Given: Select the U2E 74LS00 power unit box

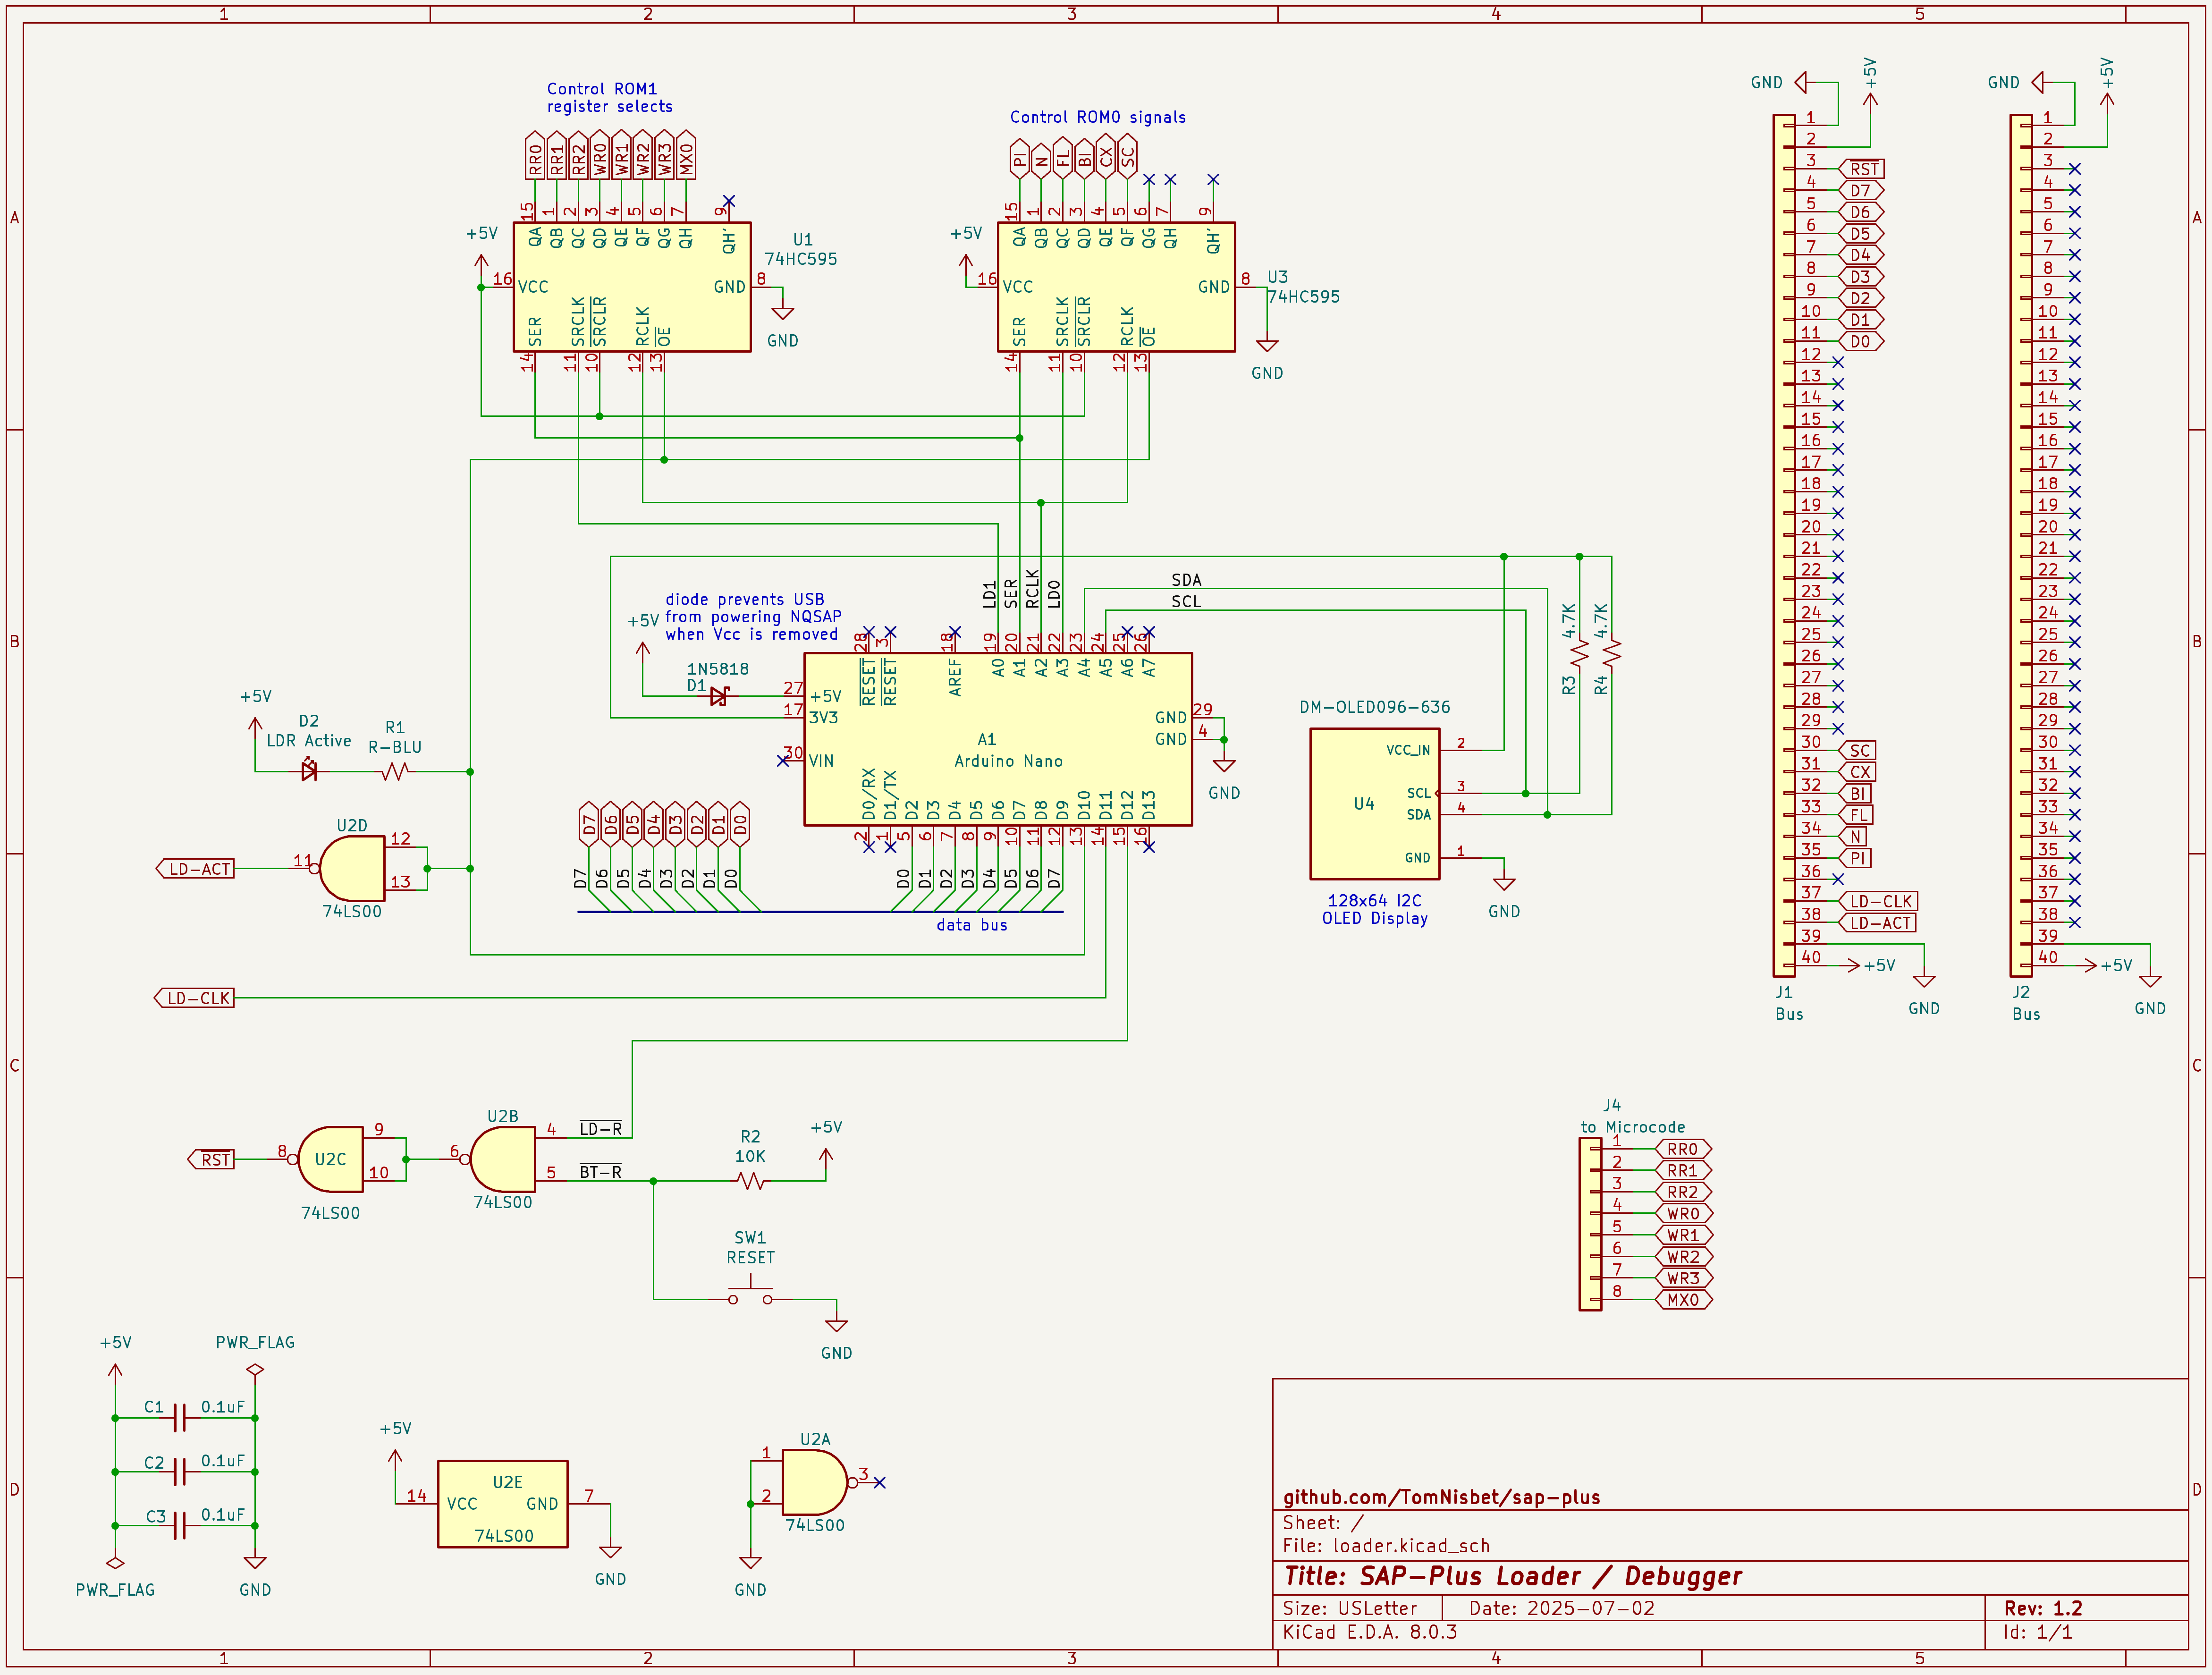Looking at the screenshot, I should pyautogui.click(x=503, y=1504).
